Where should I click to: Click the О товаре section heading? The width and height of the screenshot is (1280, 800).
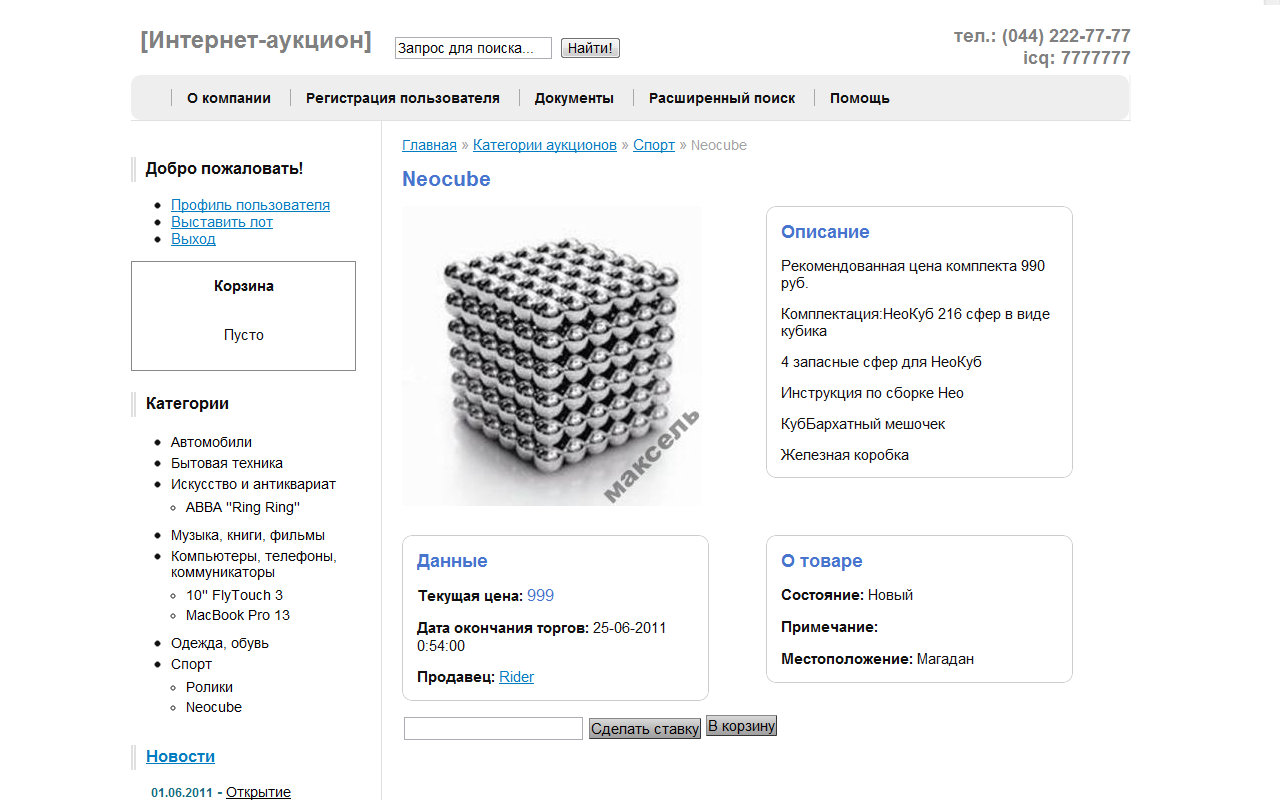[821, 561]
